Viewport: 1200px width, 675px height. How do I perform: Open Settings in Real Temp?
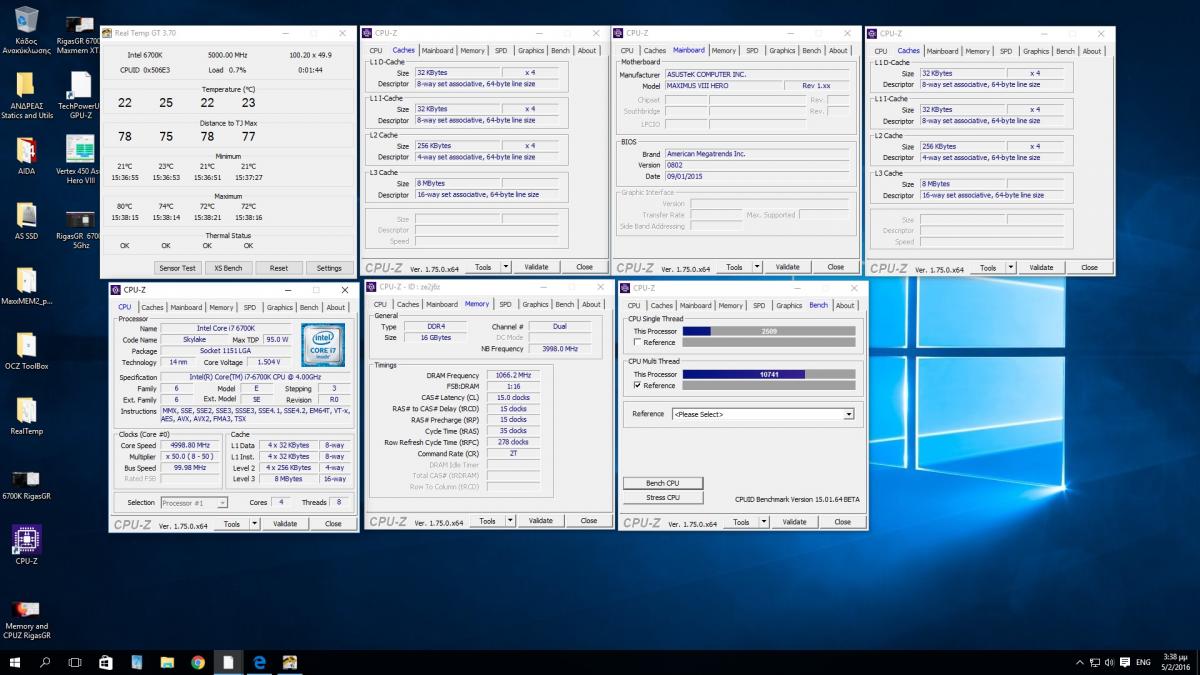329,268
